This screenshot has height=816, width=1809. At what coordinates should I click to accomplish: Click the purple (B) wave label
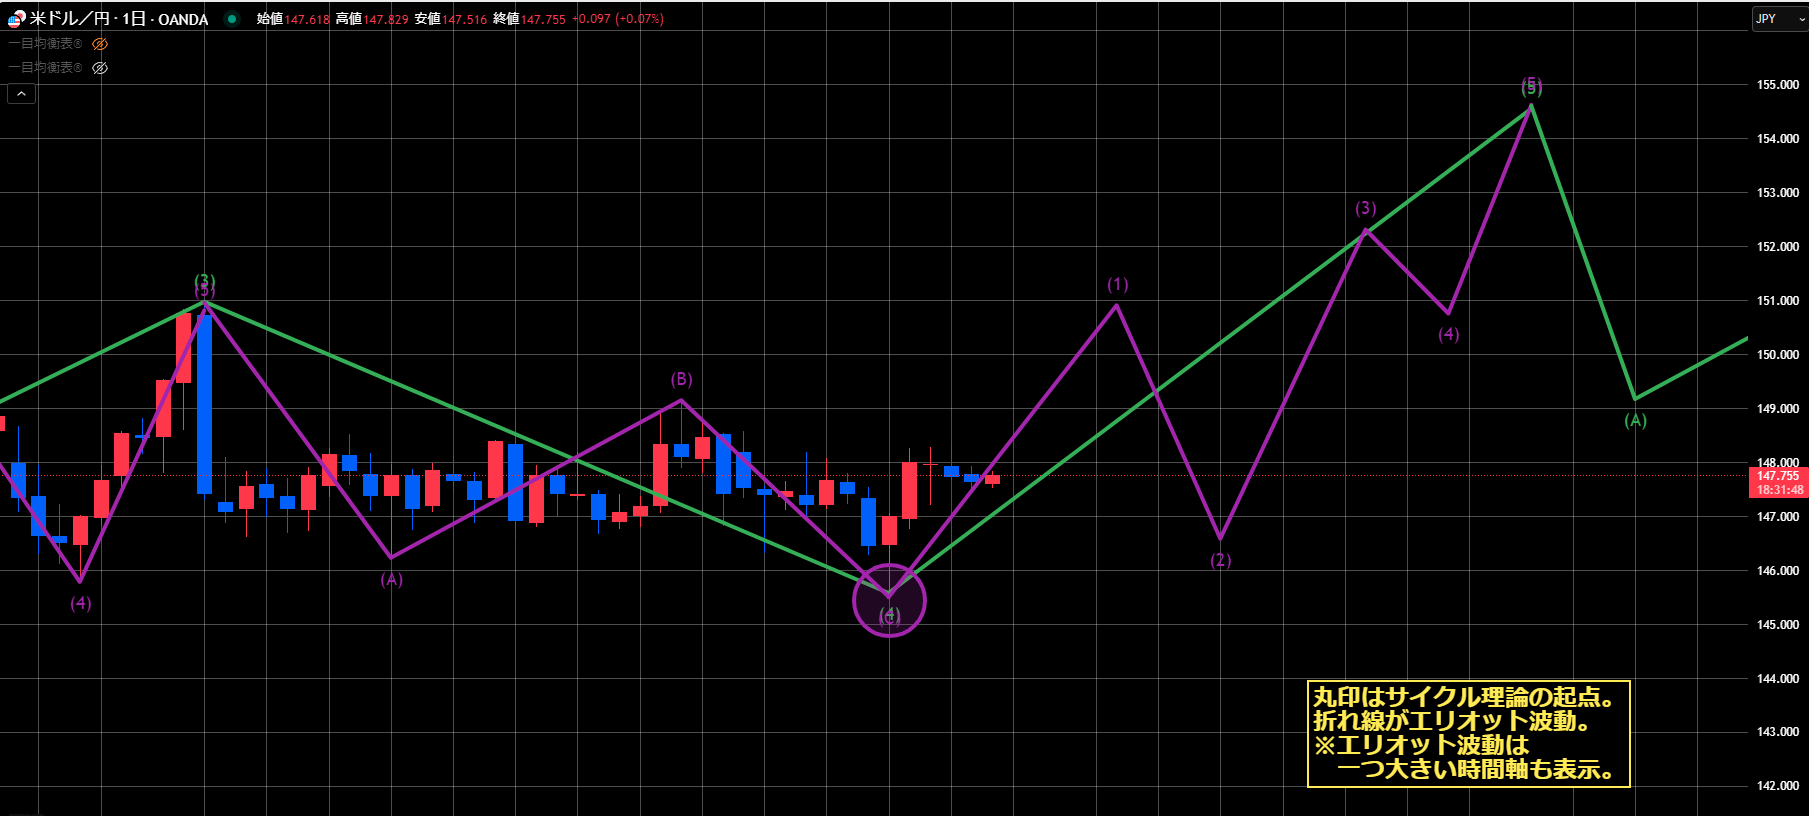click(681, 379)
